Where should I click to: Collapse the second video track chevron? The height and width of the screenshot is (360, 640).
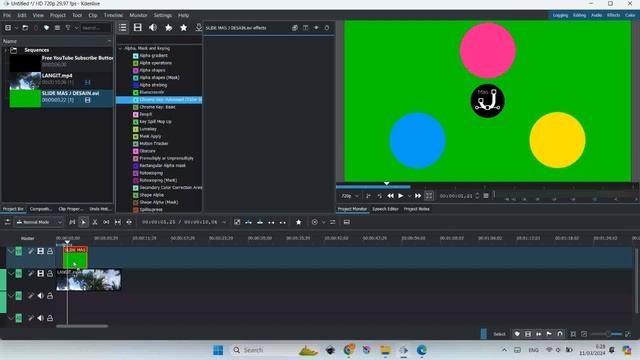click(x=11, y=273)
